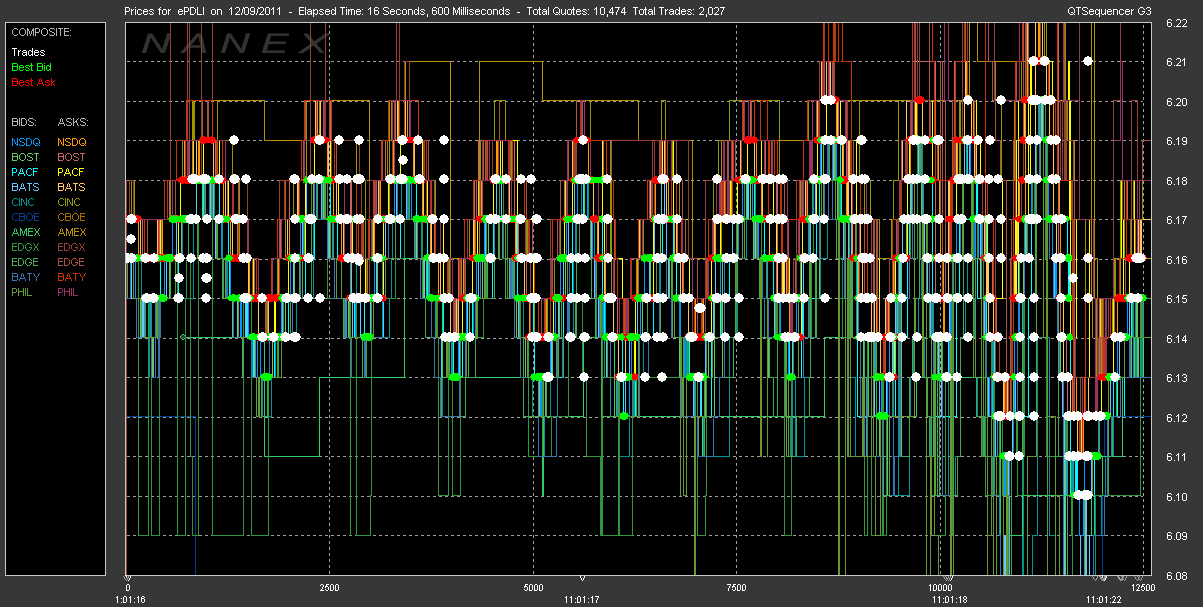This screenshot has height=607, width=1203.
Task: Select AMEX under the BIDS column
Action: pyautogui.click(x=26, y=232)
